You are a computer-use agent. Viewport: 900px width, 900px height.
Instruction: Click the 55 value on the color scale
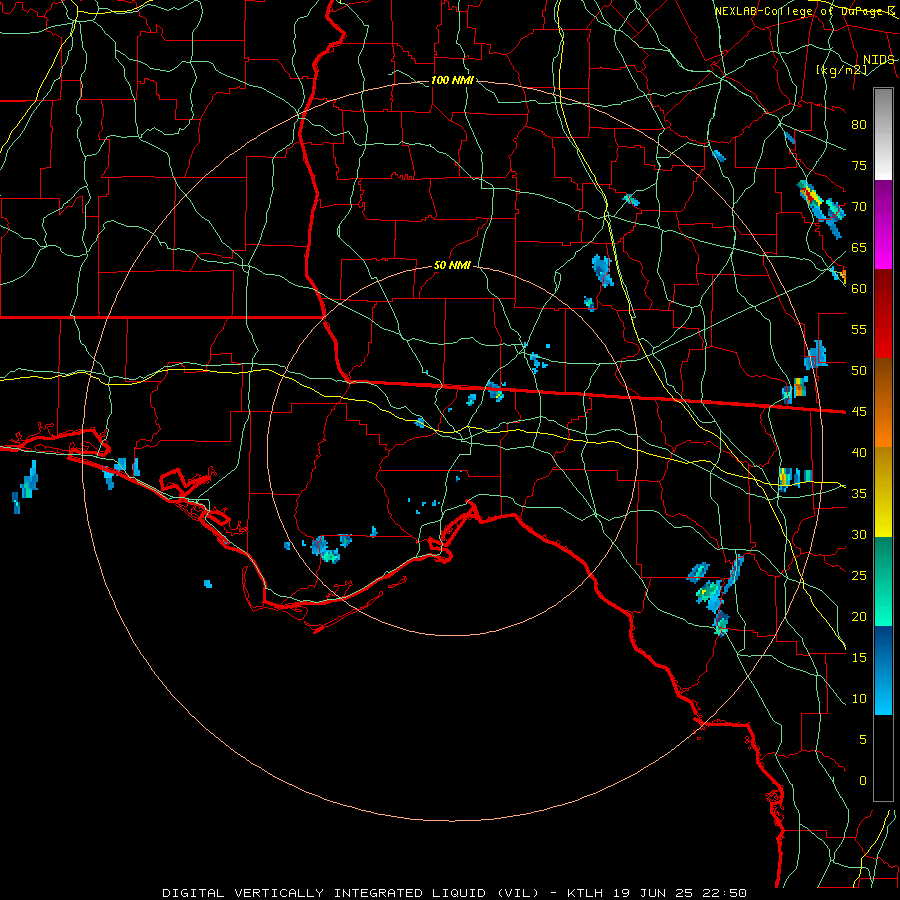859,329
